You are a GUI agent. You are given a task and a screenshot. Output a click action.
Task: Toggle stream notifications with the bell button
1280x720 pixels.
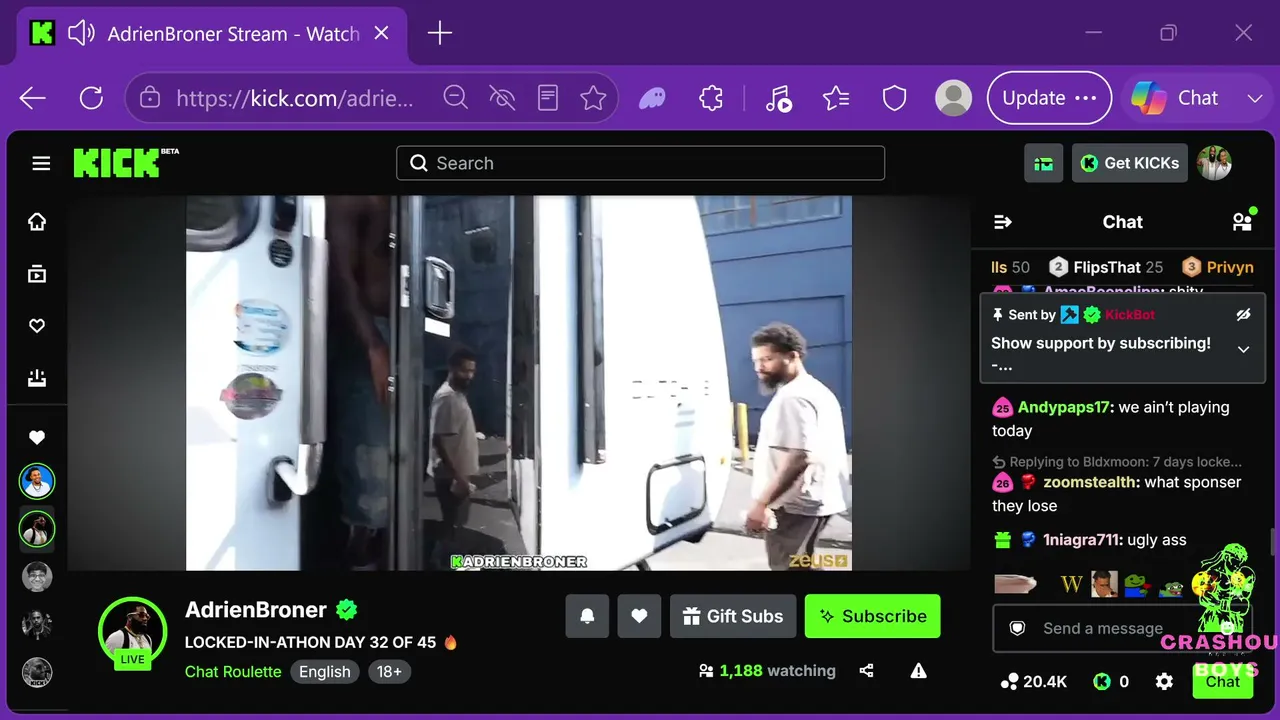(587, 616)
